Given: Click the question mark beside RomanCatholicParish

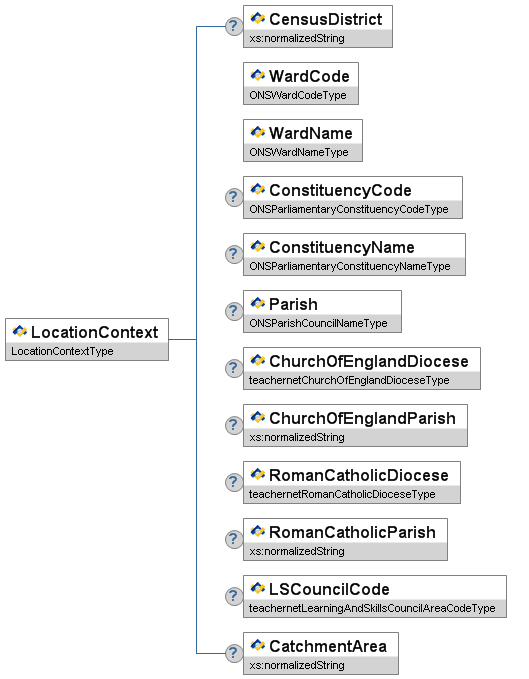Looking at the screenshot, I should click(x=234, y=539).
